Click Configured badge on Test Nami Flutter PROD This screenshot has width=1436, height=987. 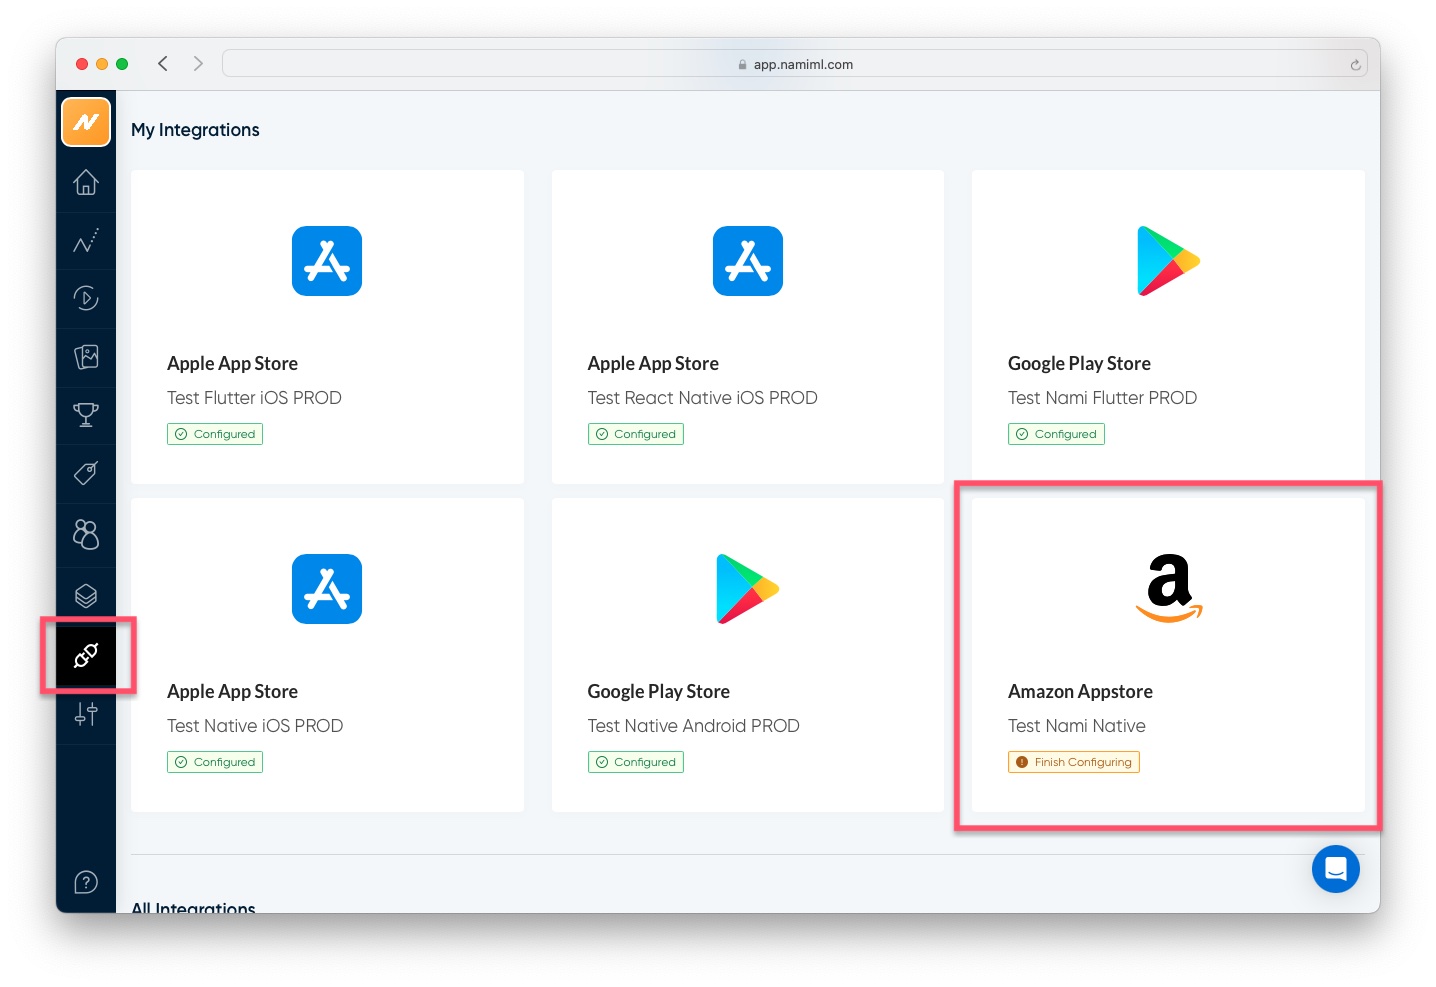1056,434
